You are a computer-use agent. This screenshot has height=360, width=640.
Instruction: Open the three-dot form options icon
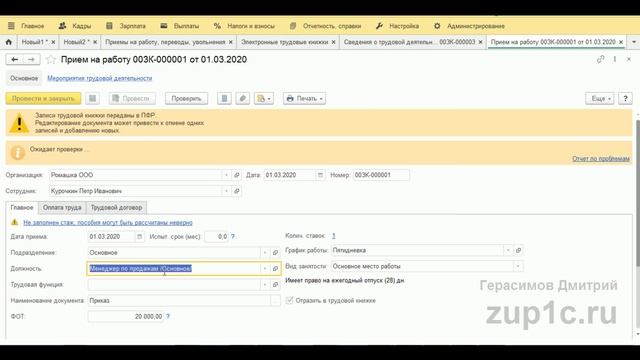tap(615, 60)
